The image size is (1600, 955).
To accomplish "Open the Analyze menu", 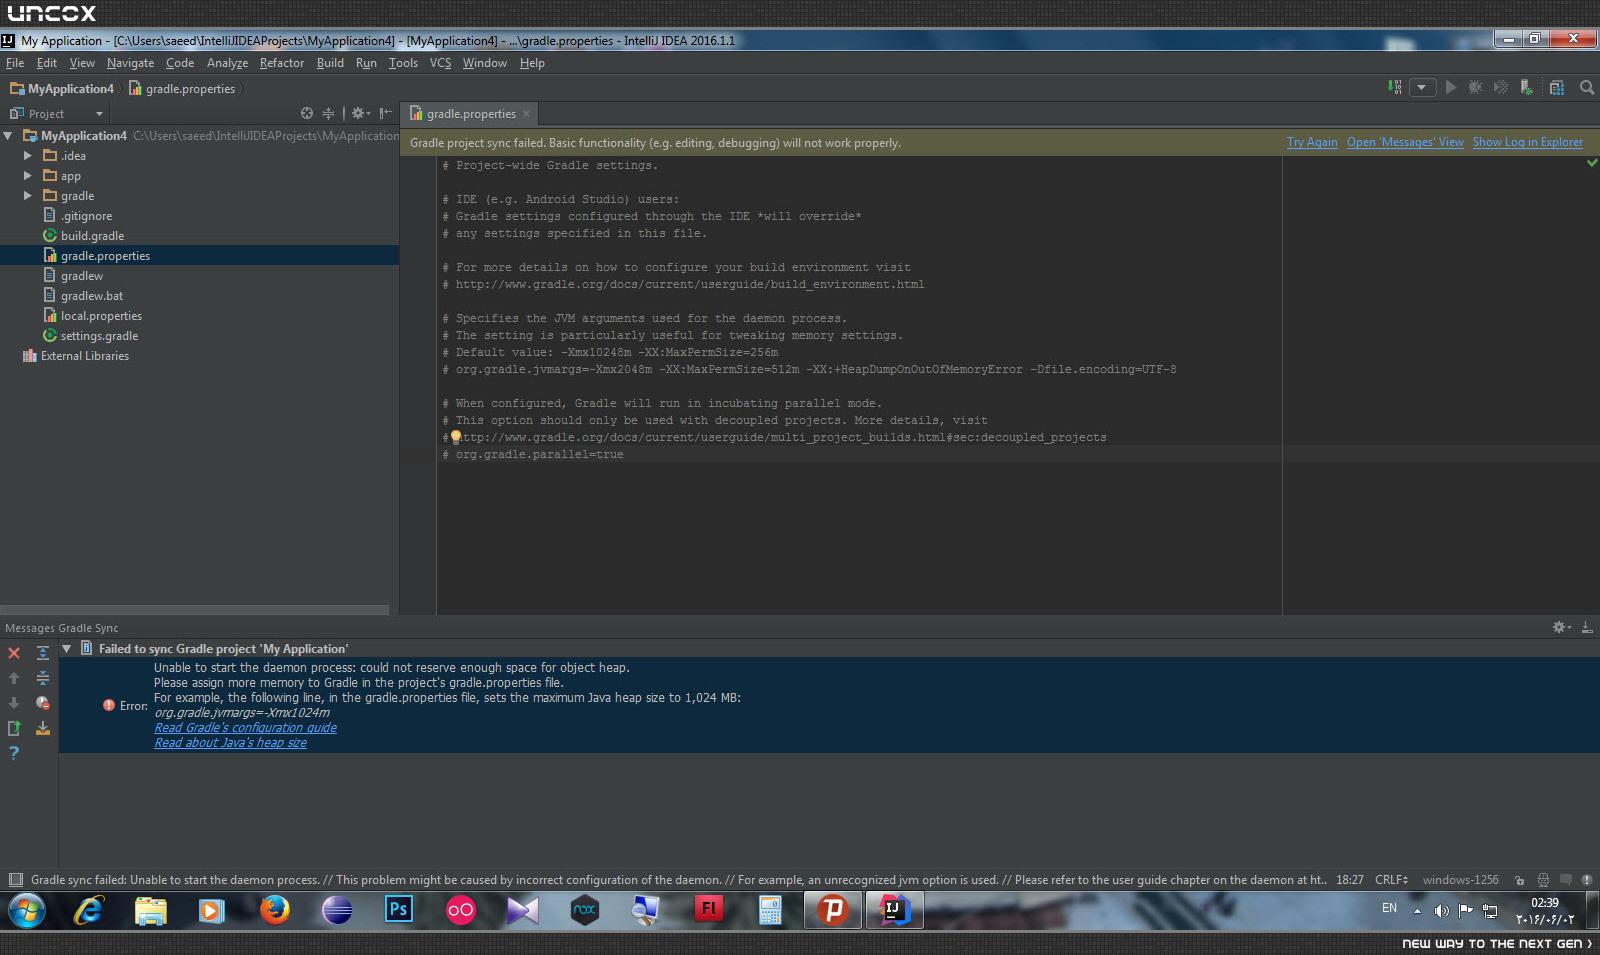I will coord(227,62).
